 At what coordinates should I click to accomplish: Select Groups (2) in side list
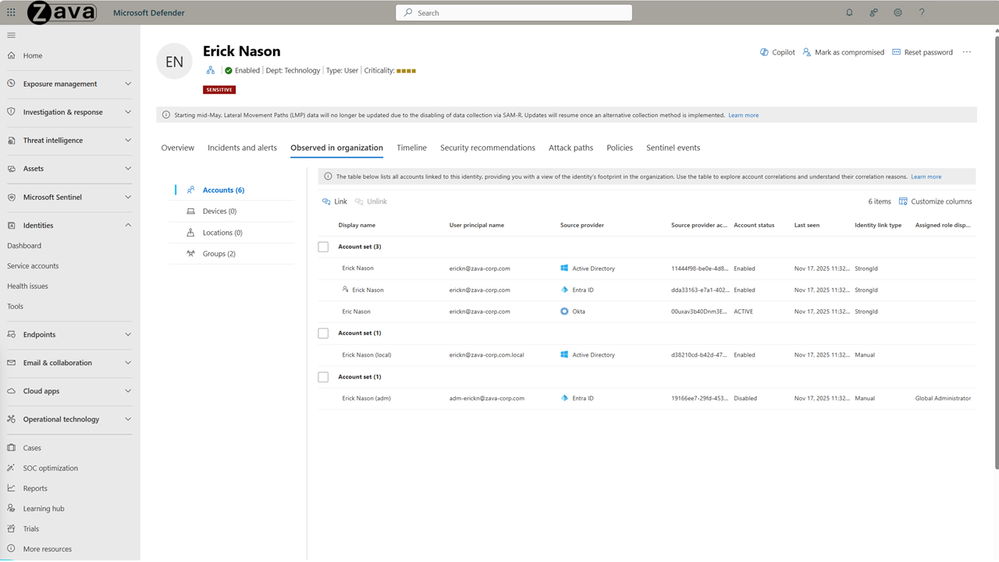pyautogui.click(x=219, y=254)
